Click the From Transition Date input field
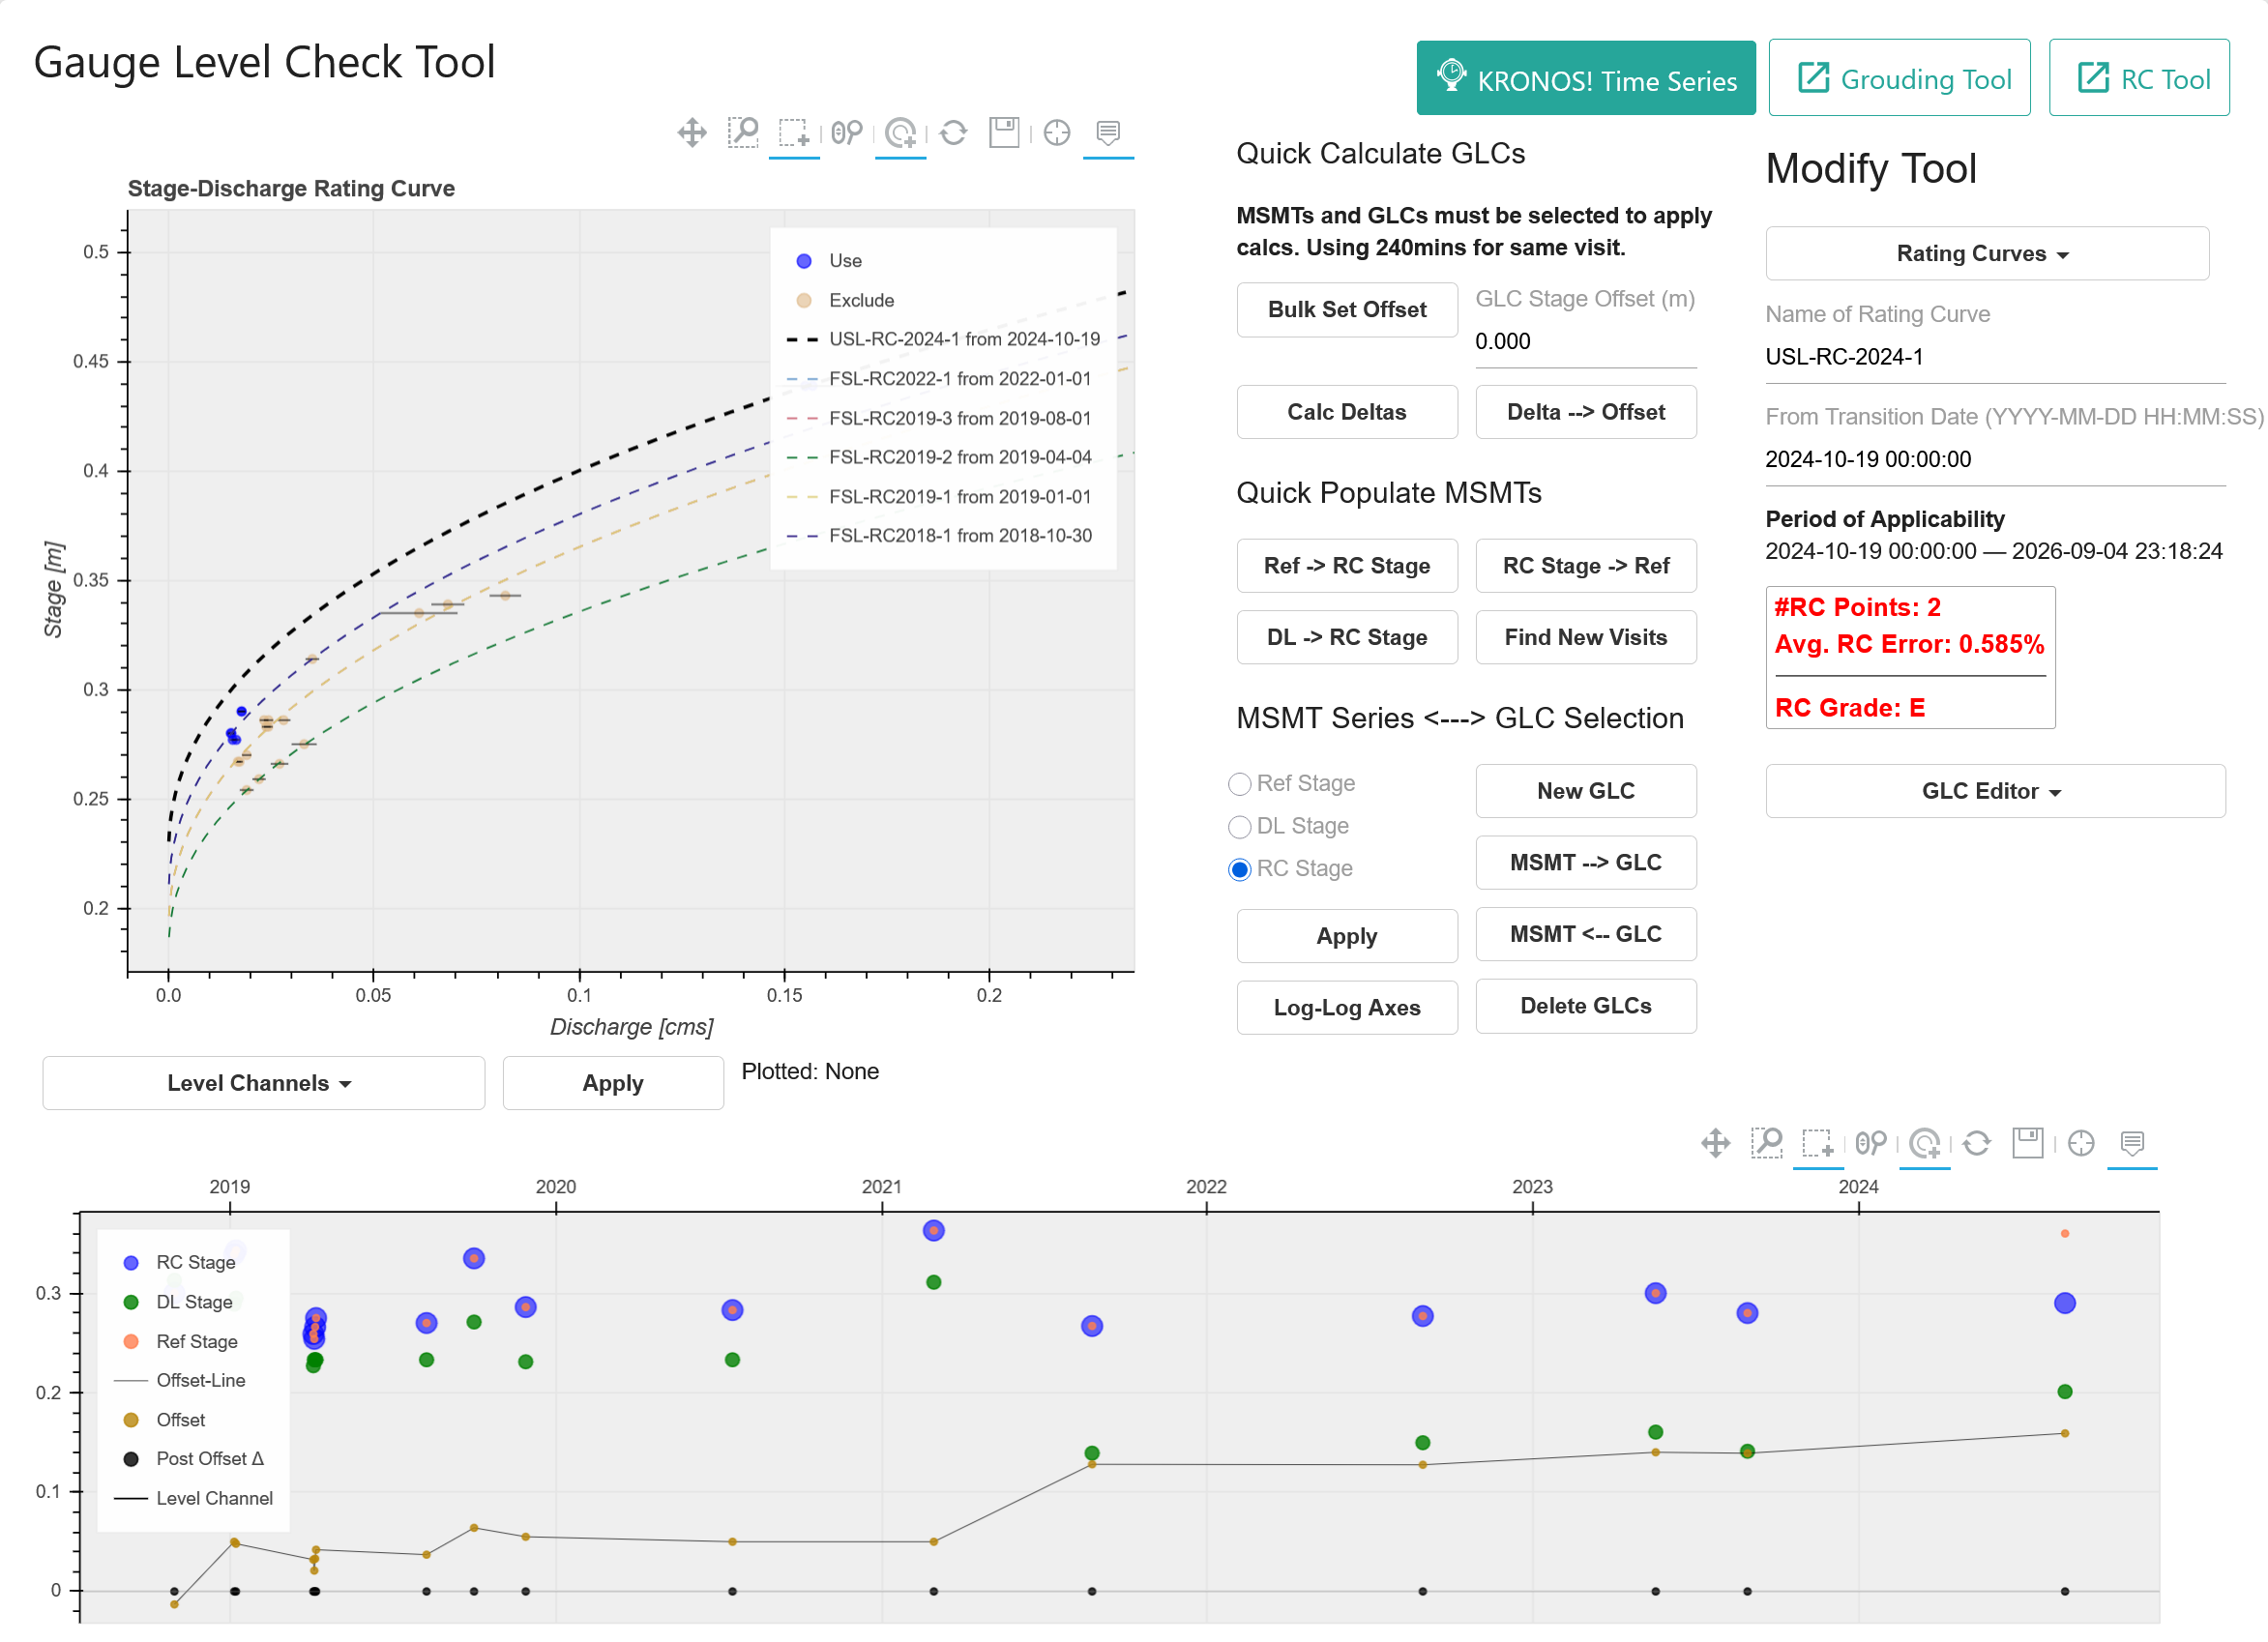Screen dimensions: 2268x1642 [x=1995, y=460]
